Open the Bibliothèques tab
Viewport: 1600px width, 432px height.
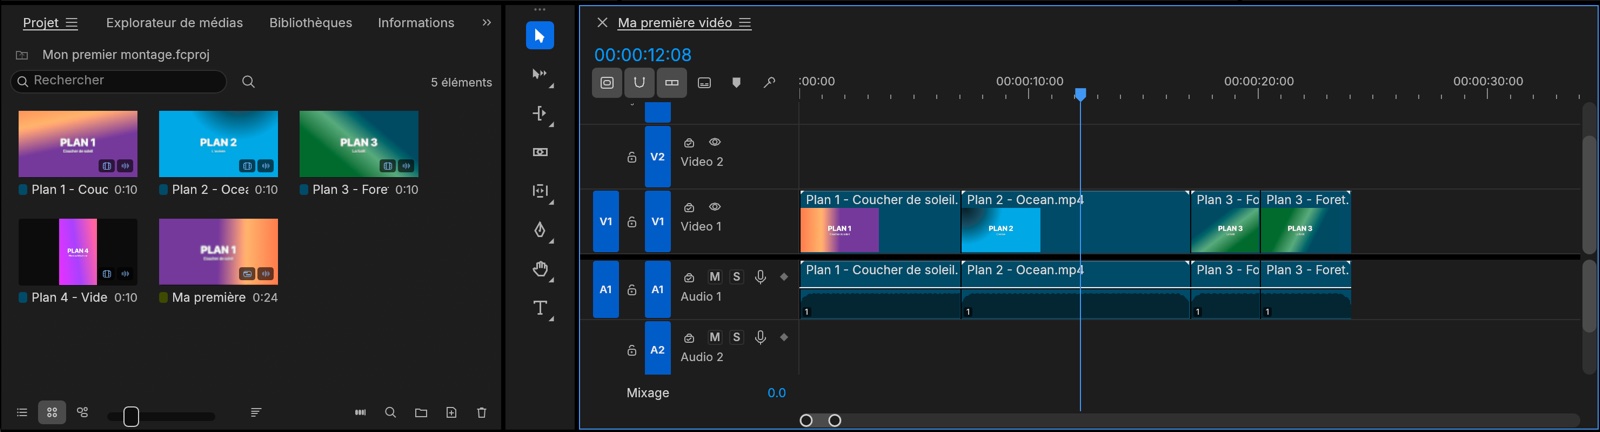tap(311, 23)
